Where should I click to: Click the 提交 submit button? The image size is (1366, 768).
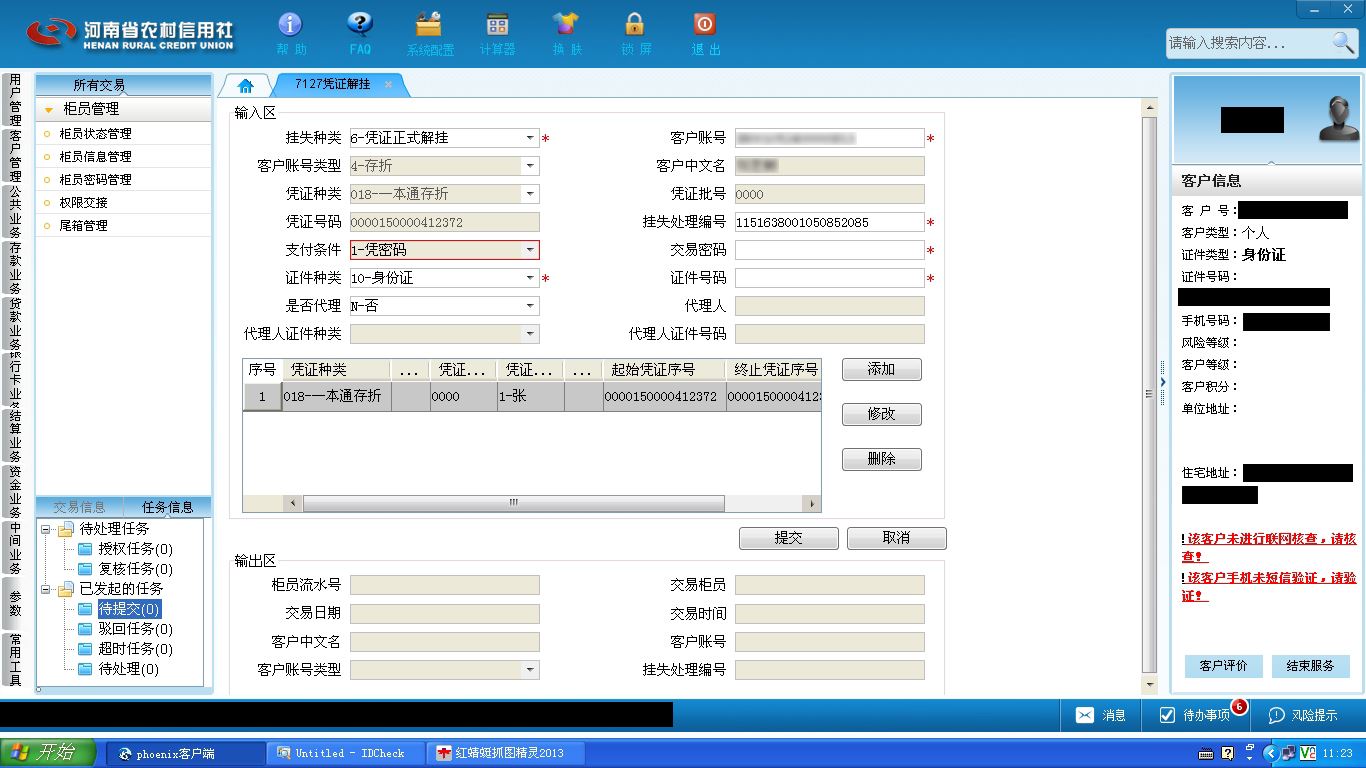(789, 538)
